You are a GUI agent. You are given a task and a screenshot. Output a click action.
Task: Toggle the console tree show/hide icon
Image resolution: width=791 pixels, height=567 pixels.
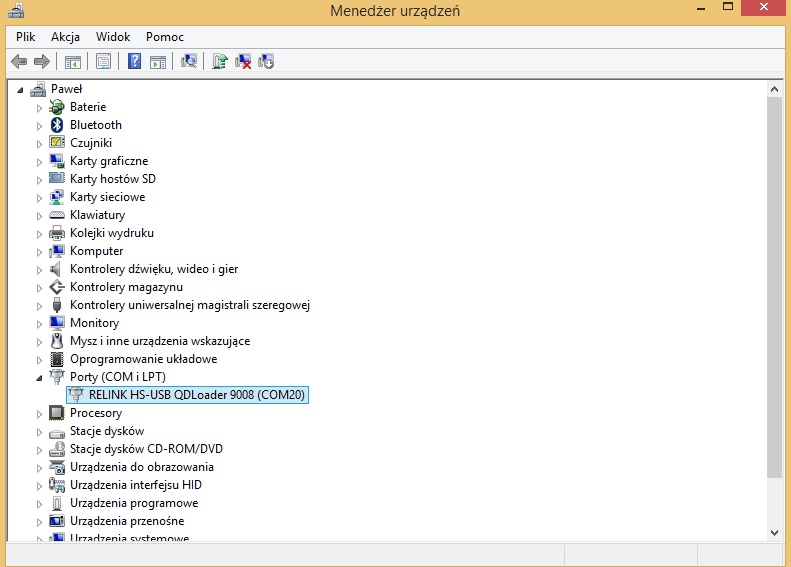[x=73, y=62]
